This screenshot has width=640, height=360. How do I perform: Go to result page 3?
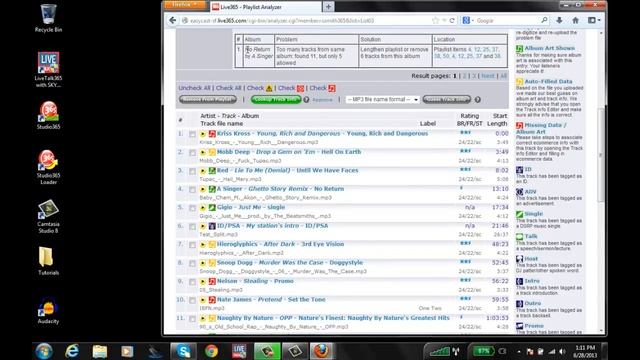click(x=473, y=76)
